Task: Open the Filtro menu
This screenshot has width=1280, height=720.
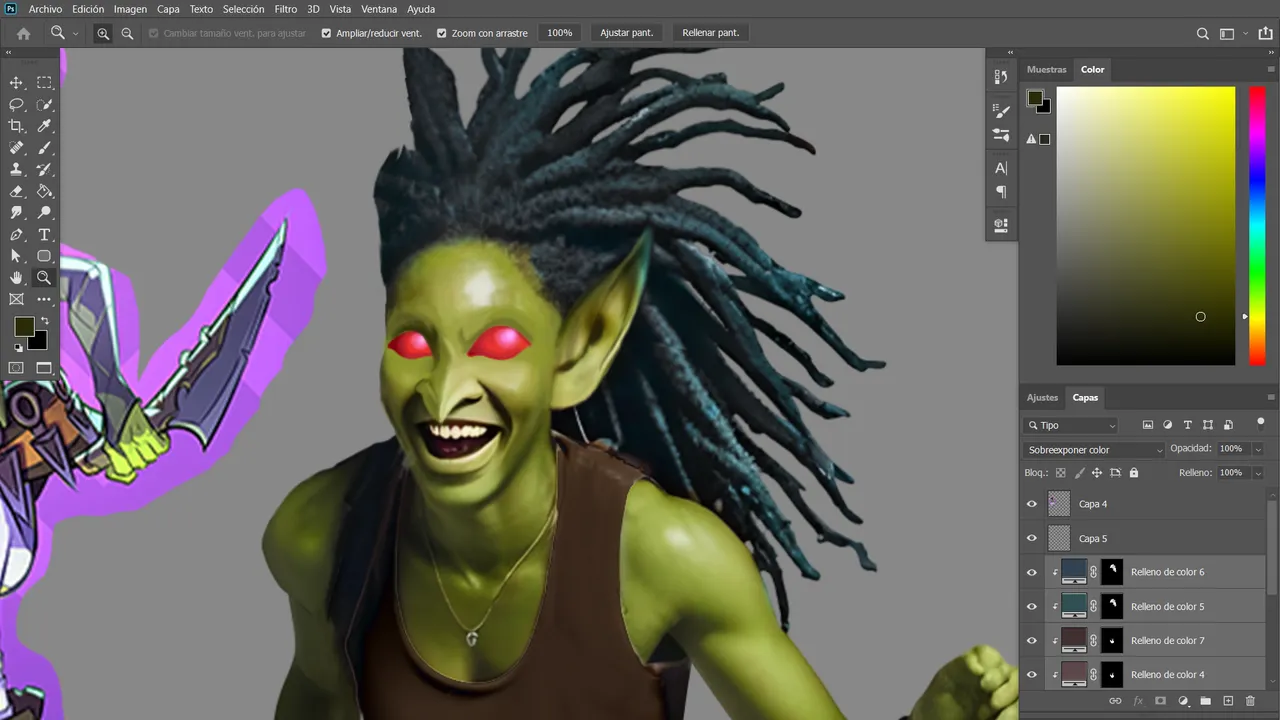Action: 286,9
